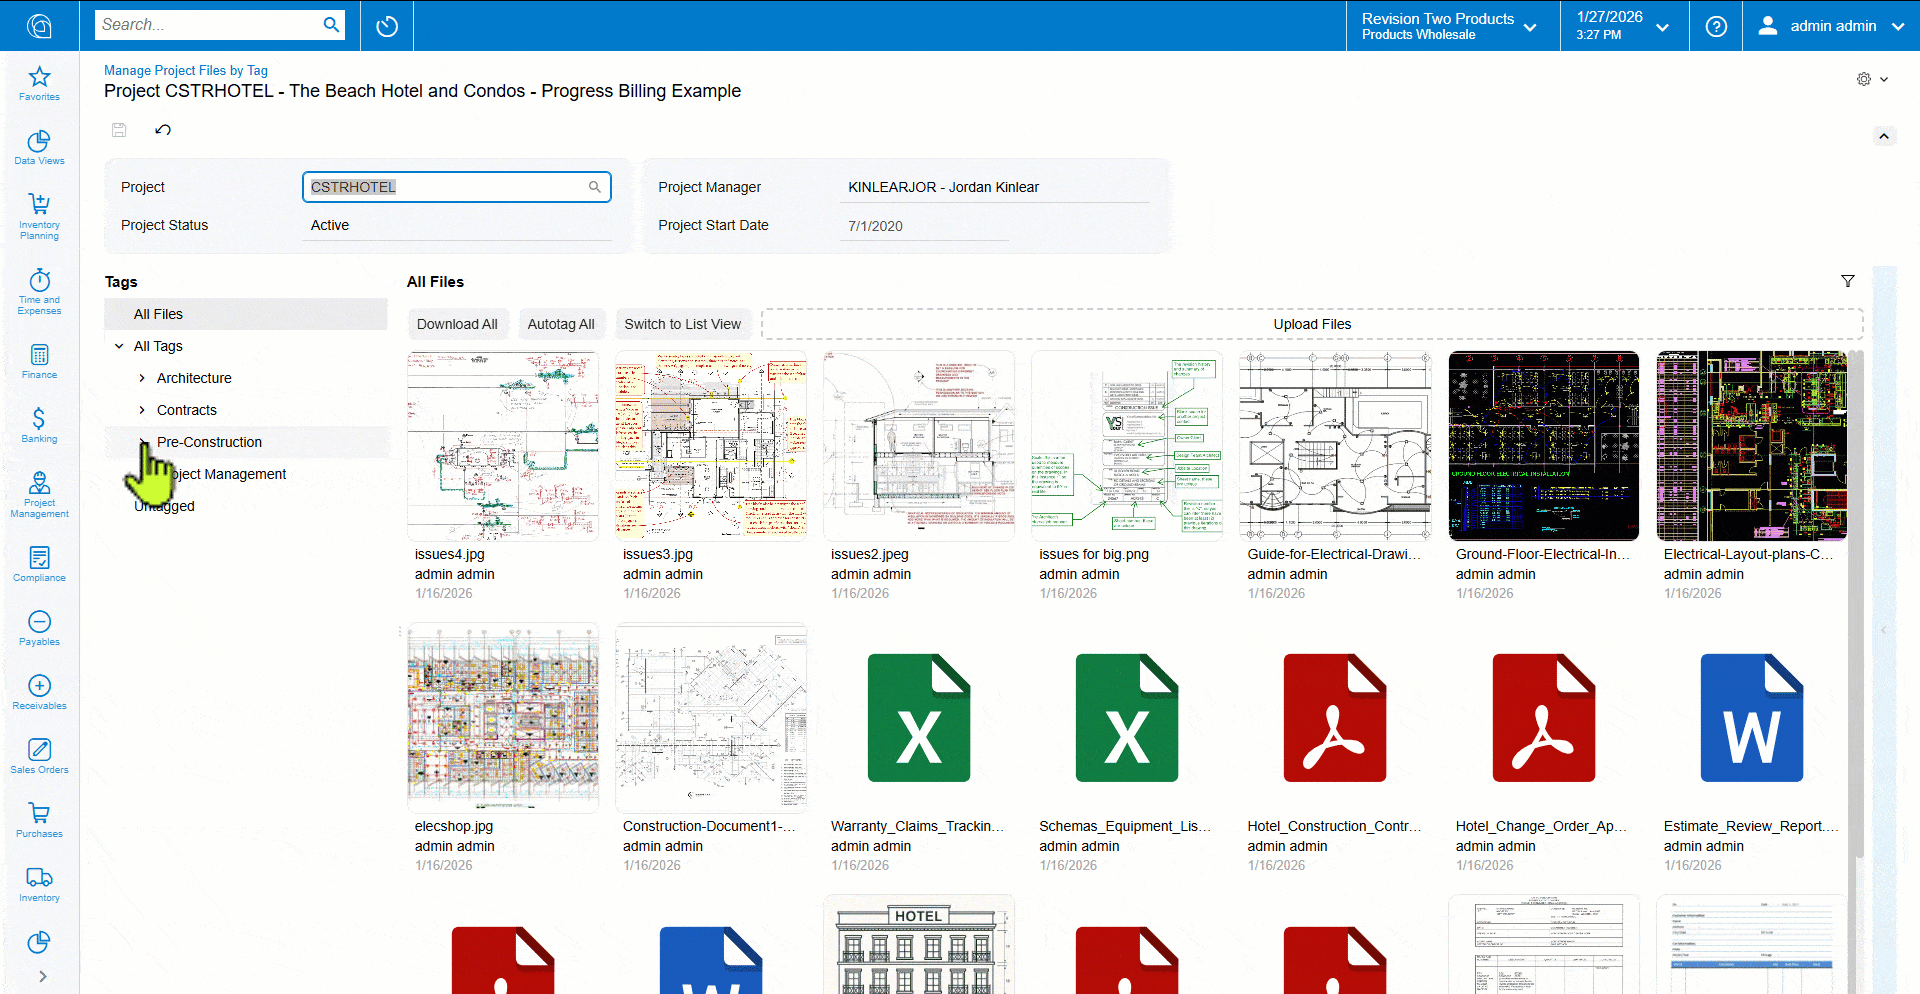Image resolution: width=1920 pixels, height=994 pixels.
Task: Expand the Contracts tag node
Action: (142, 410)
